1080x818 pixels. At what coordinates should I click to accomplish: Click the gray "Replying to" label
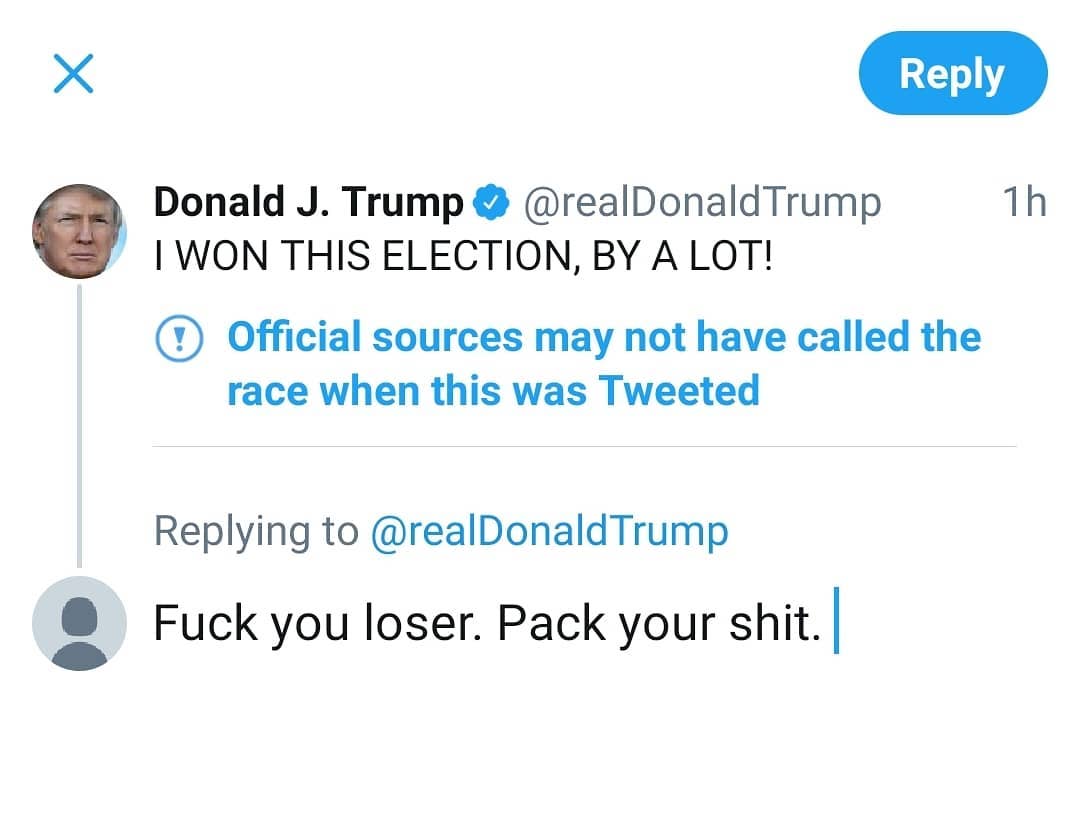(x=255, y=531)
